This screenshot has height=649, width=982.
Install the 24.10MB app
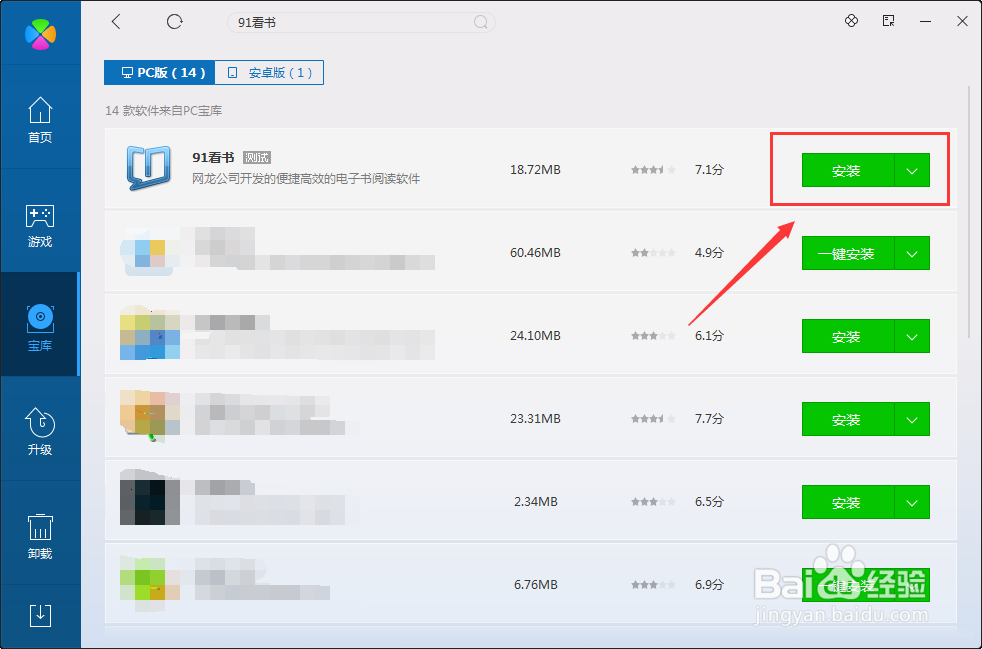coord(847,336)
